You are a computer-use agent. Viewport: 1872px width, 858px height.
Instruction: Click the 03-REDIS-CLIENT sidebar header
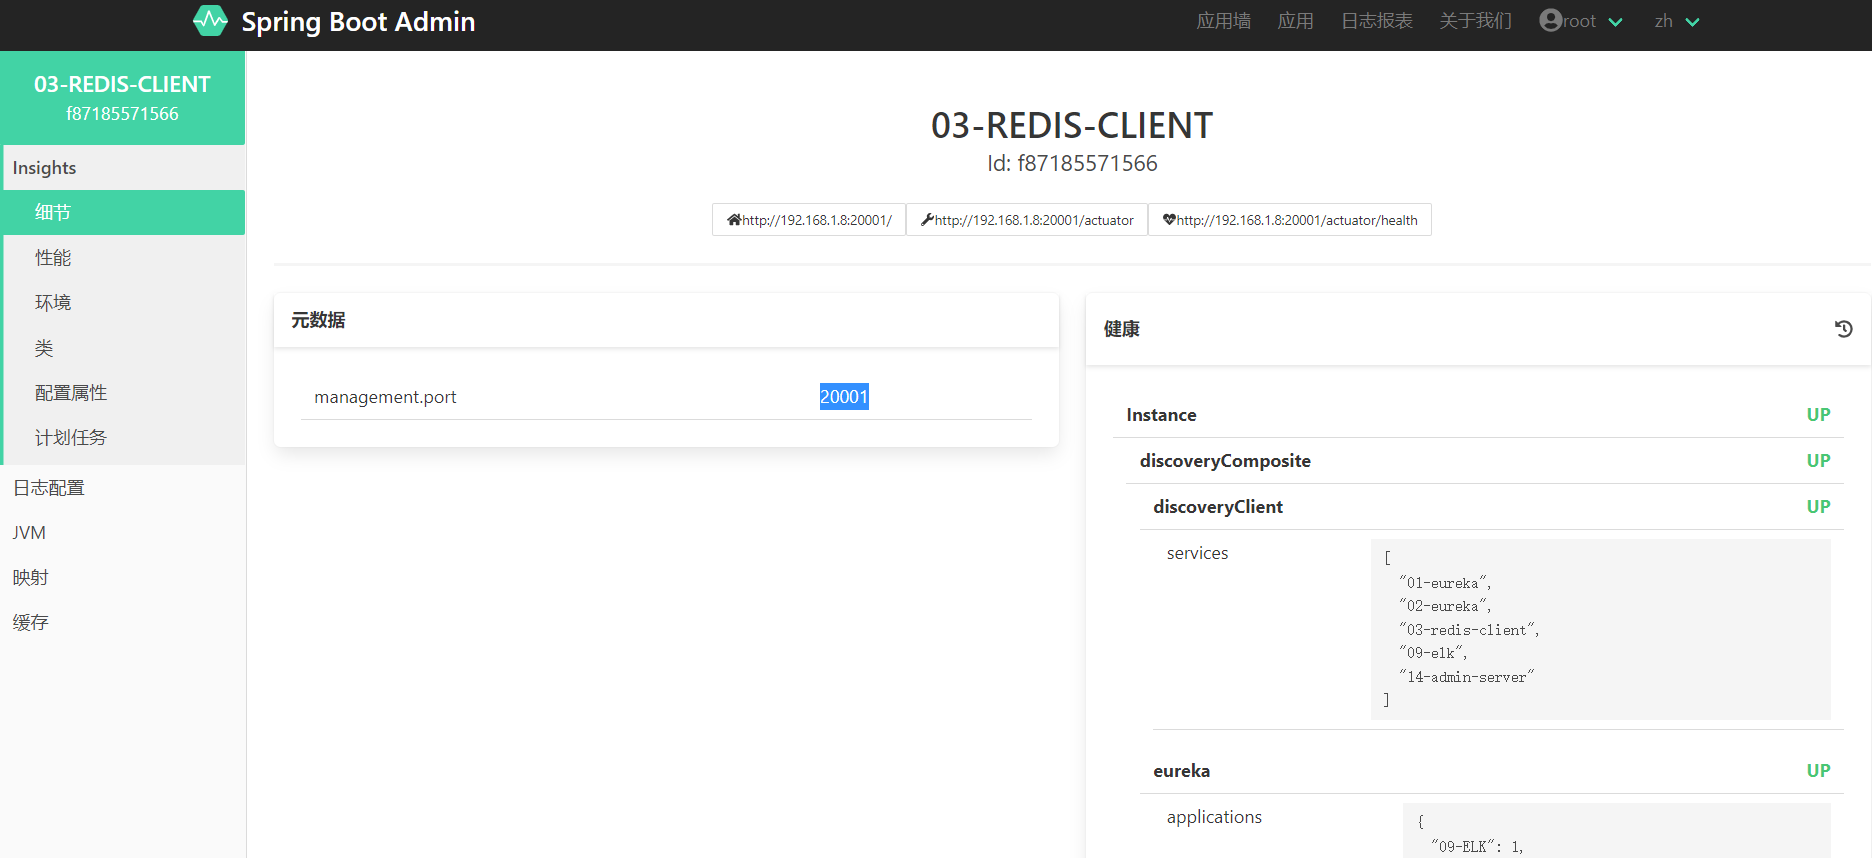[122, 98]
